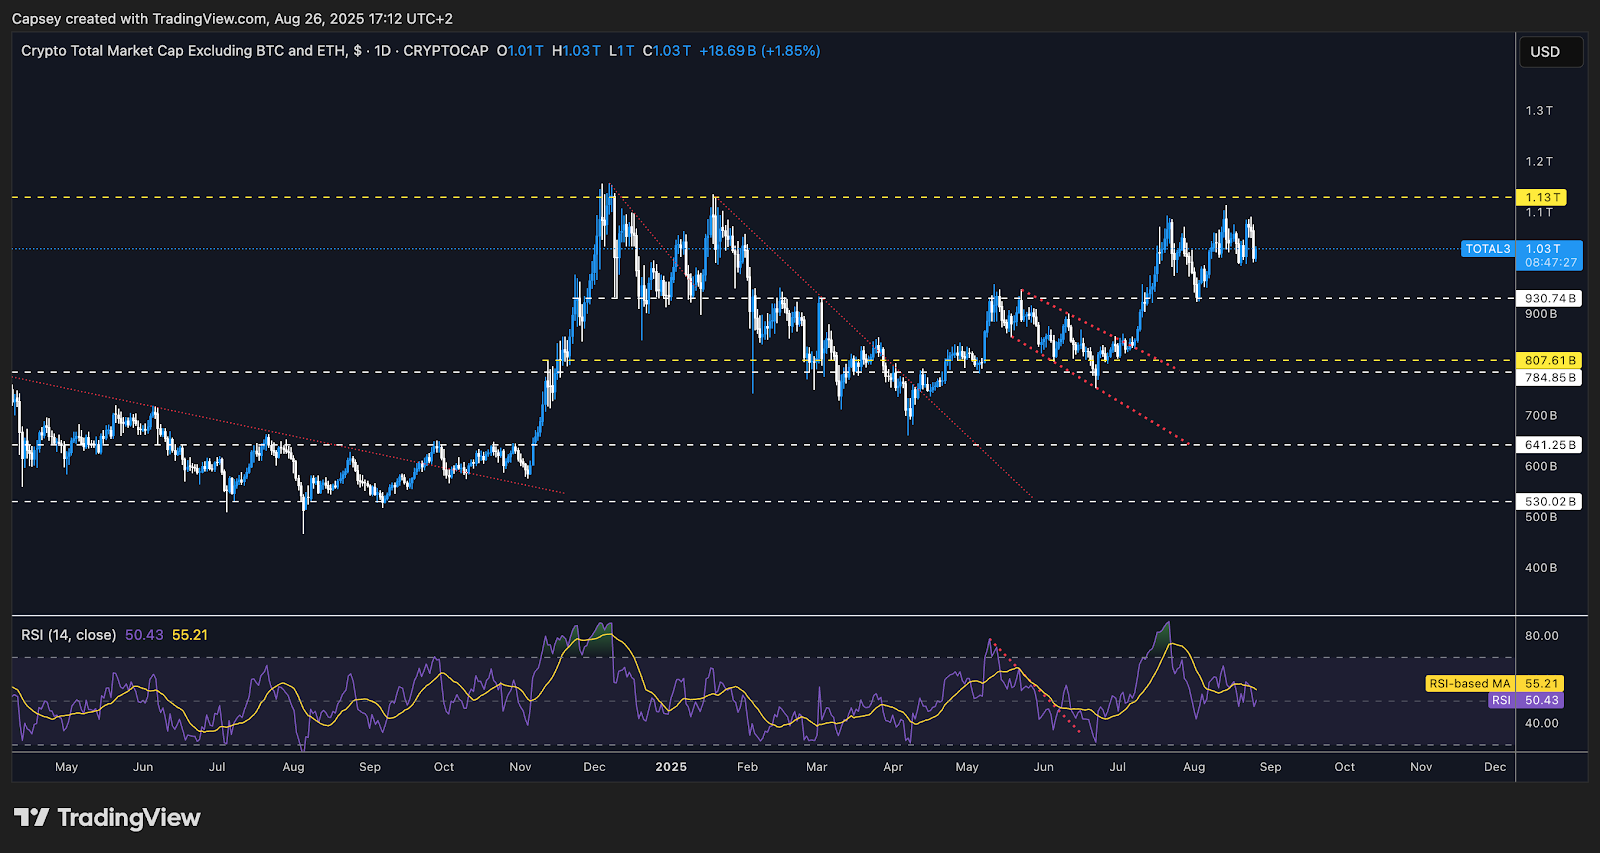Click the 1.2T tick on price scale

[1539, 161]
